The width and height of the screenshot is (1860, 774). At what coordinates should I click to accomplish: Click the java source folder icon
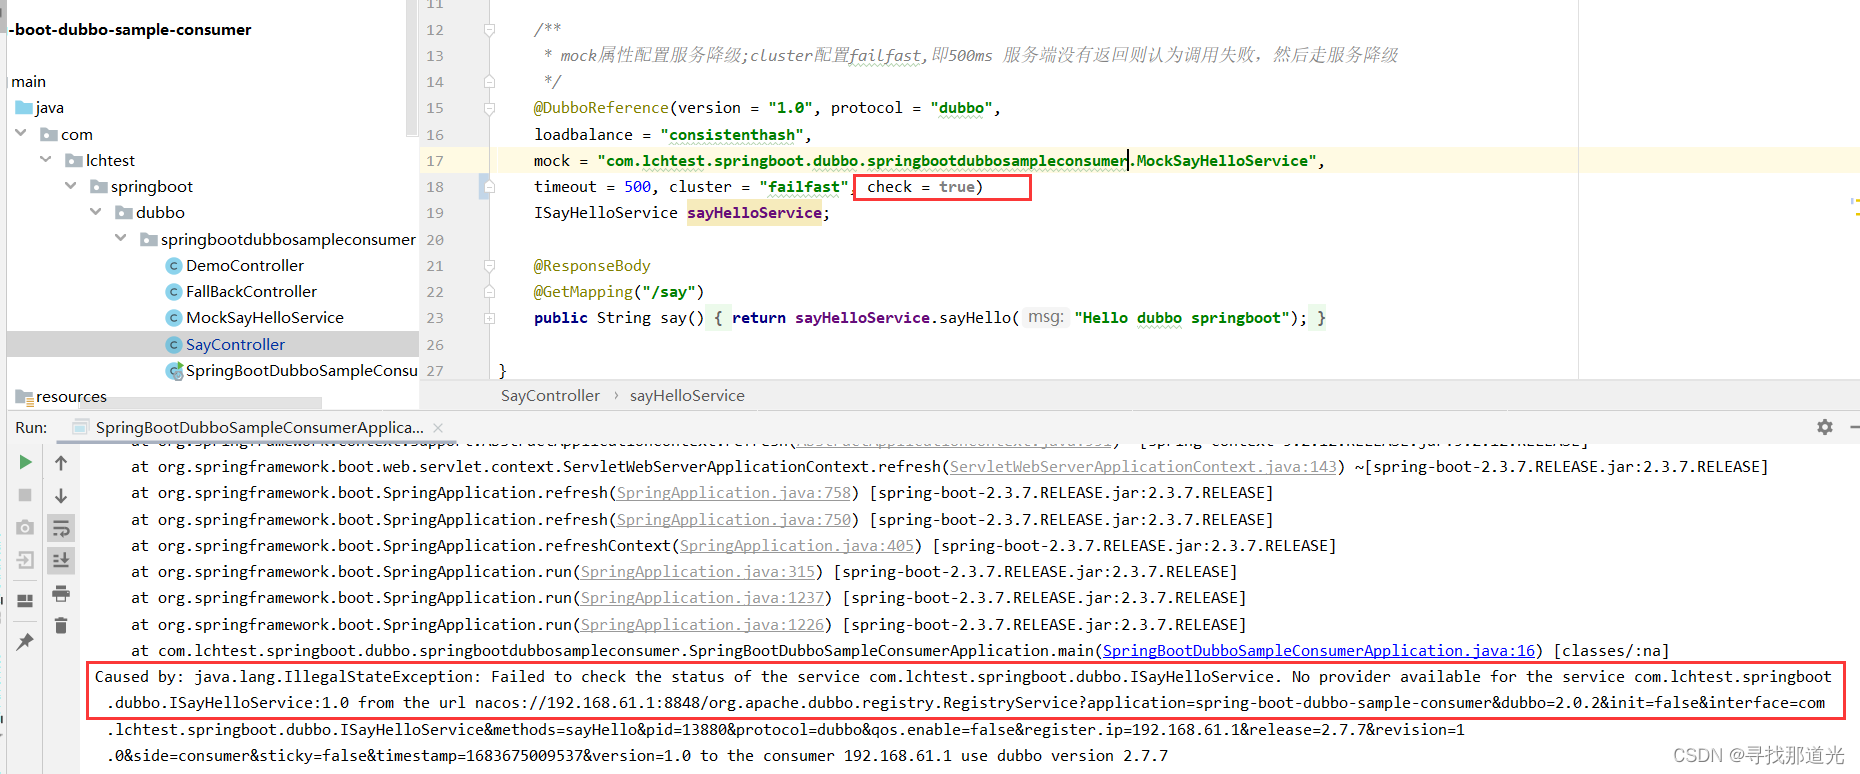coord(24,107)
